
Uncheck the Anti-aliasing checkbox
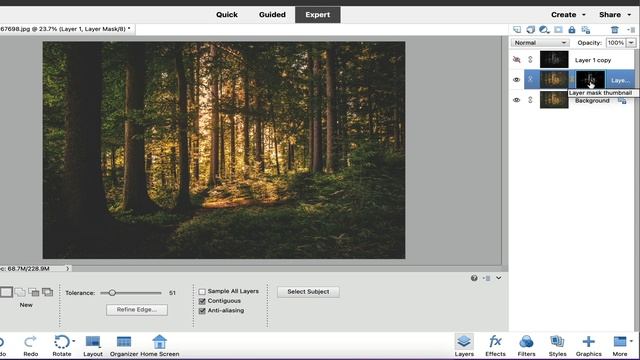(x=202, y=311)
